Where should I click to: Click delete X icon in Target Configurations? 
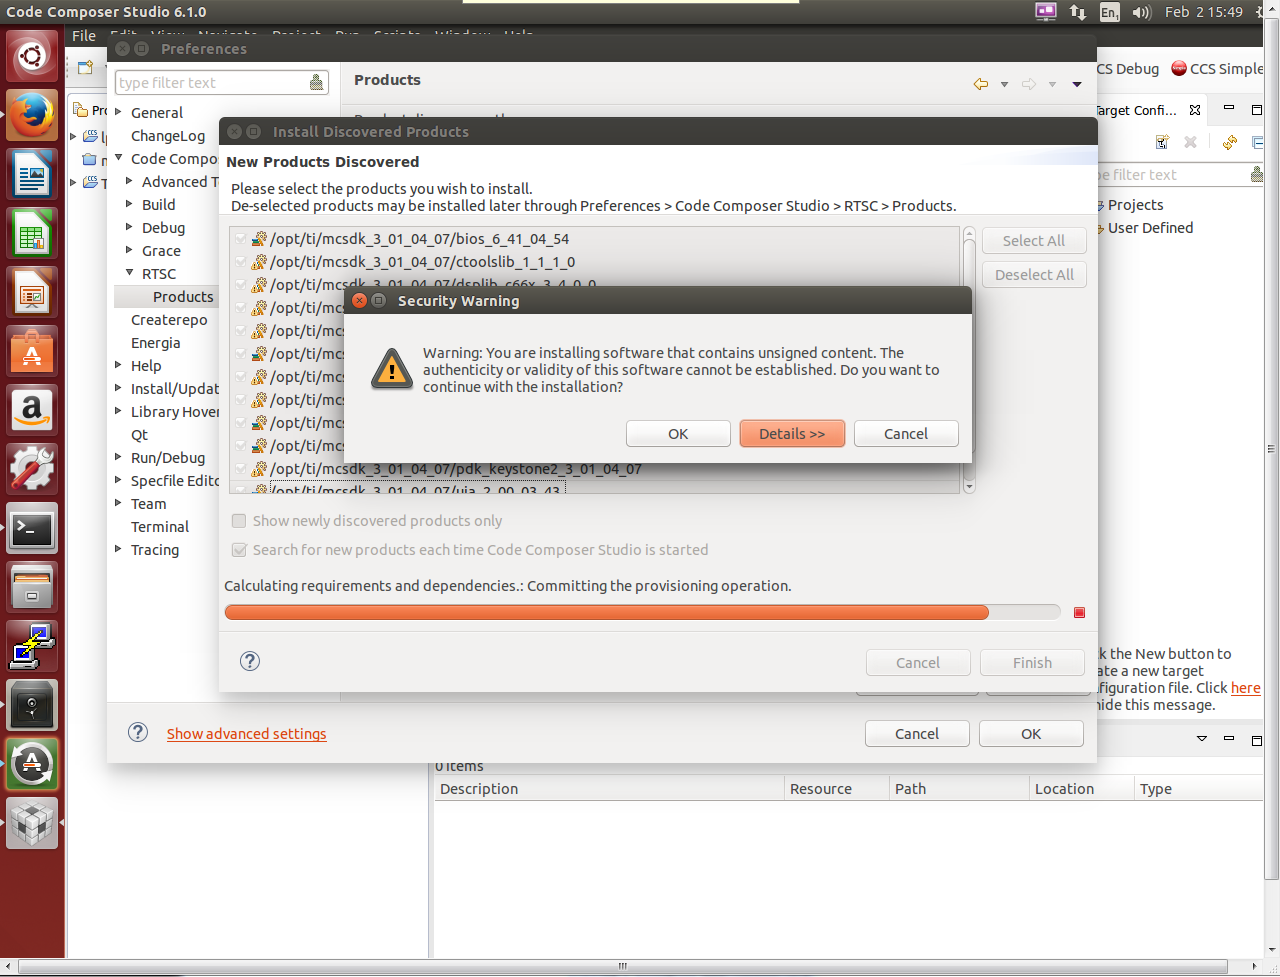pyautogui.click(x=1190, y=142)
